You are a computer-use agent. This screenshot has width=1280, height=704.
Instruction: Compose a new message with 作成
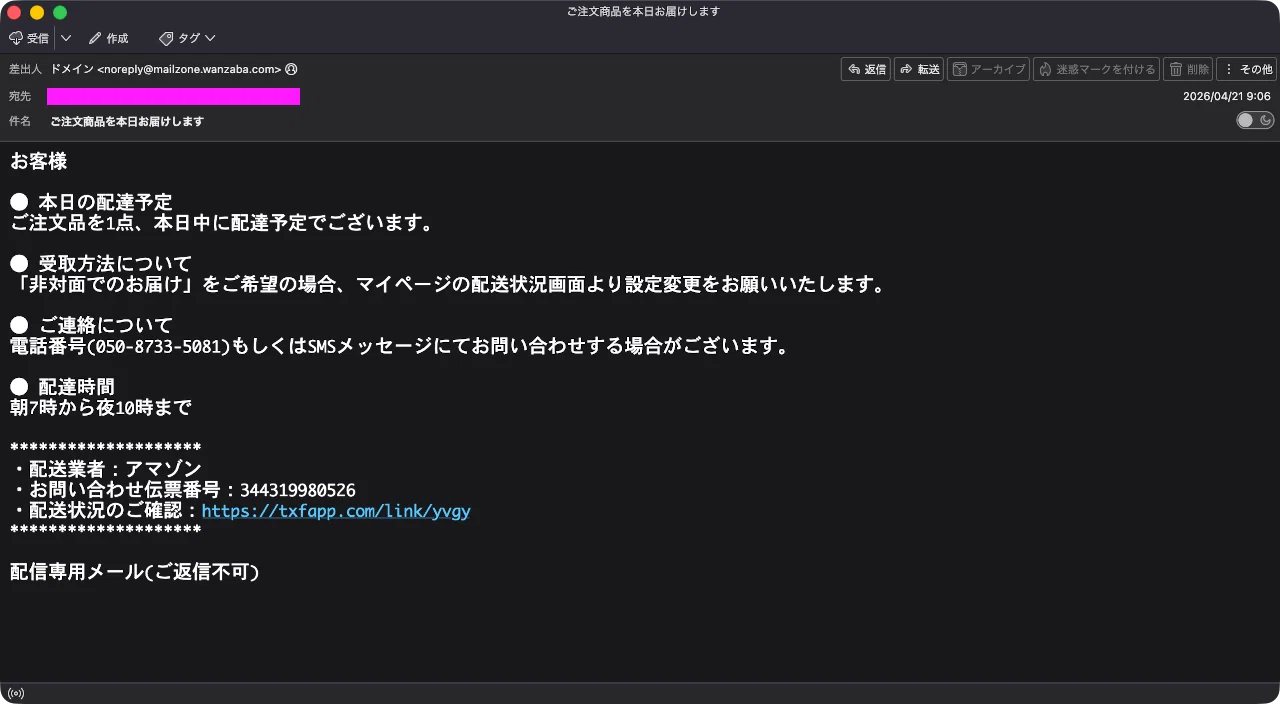[108, 38]
